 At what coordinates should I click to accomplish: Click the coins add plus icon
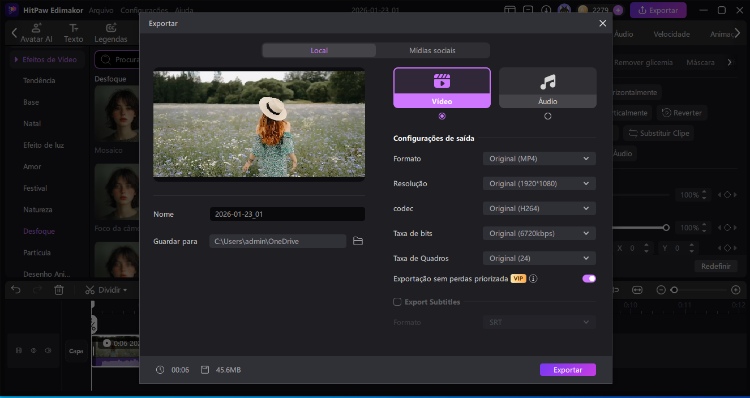coord(618,10)
